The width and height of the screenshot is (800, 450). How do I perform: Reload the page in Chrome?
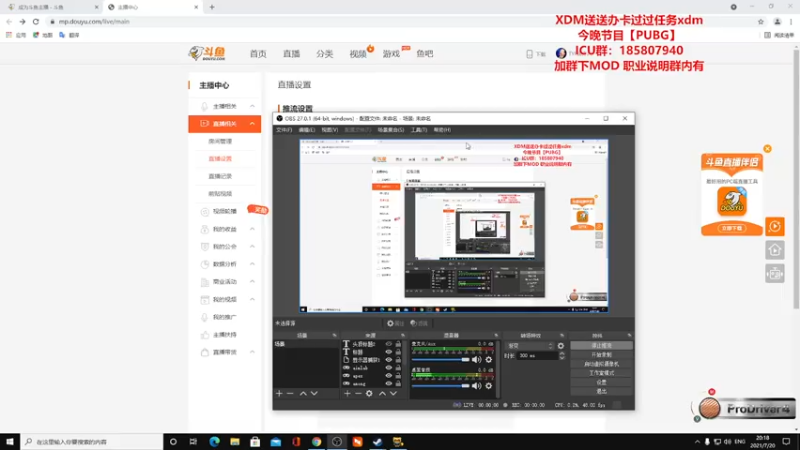click(x=36, y=21)
